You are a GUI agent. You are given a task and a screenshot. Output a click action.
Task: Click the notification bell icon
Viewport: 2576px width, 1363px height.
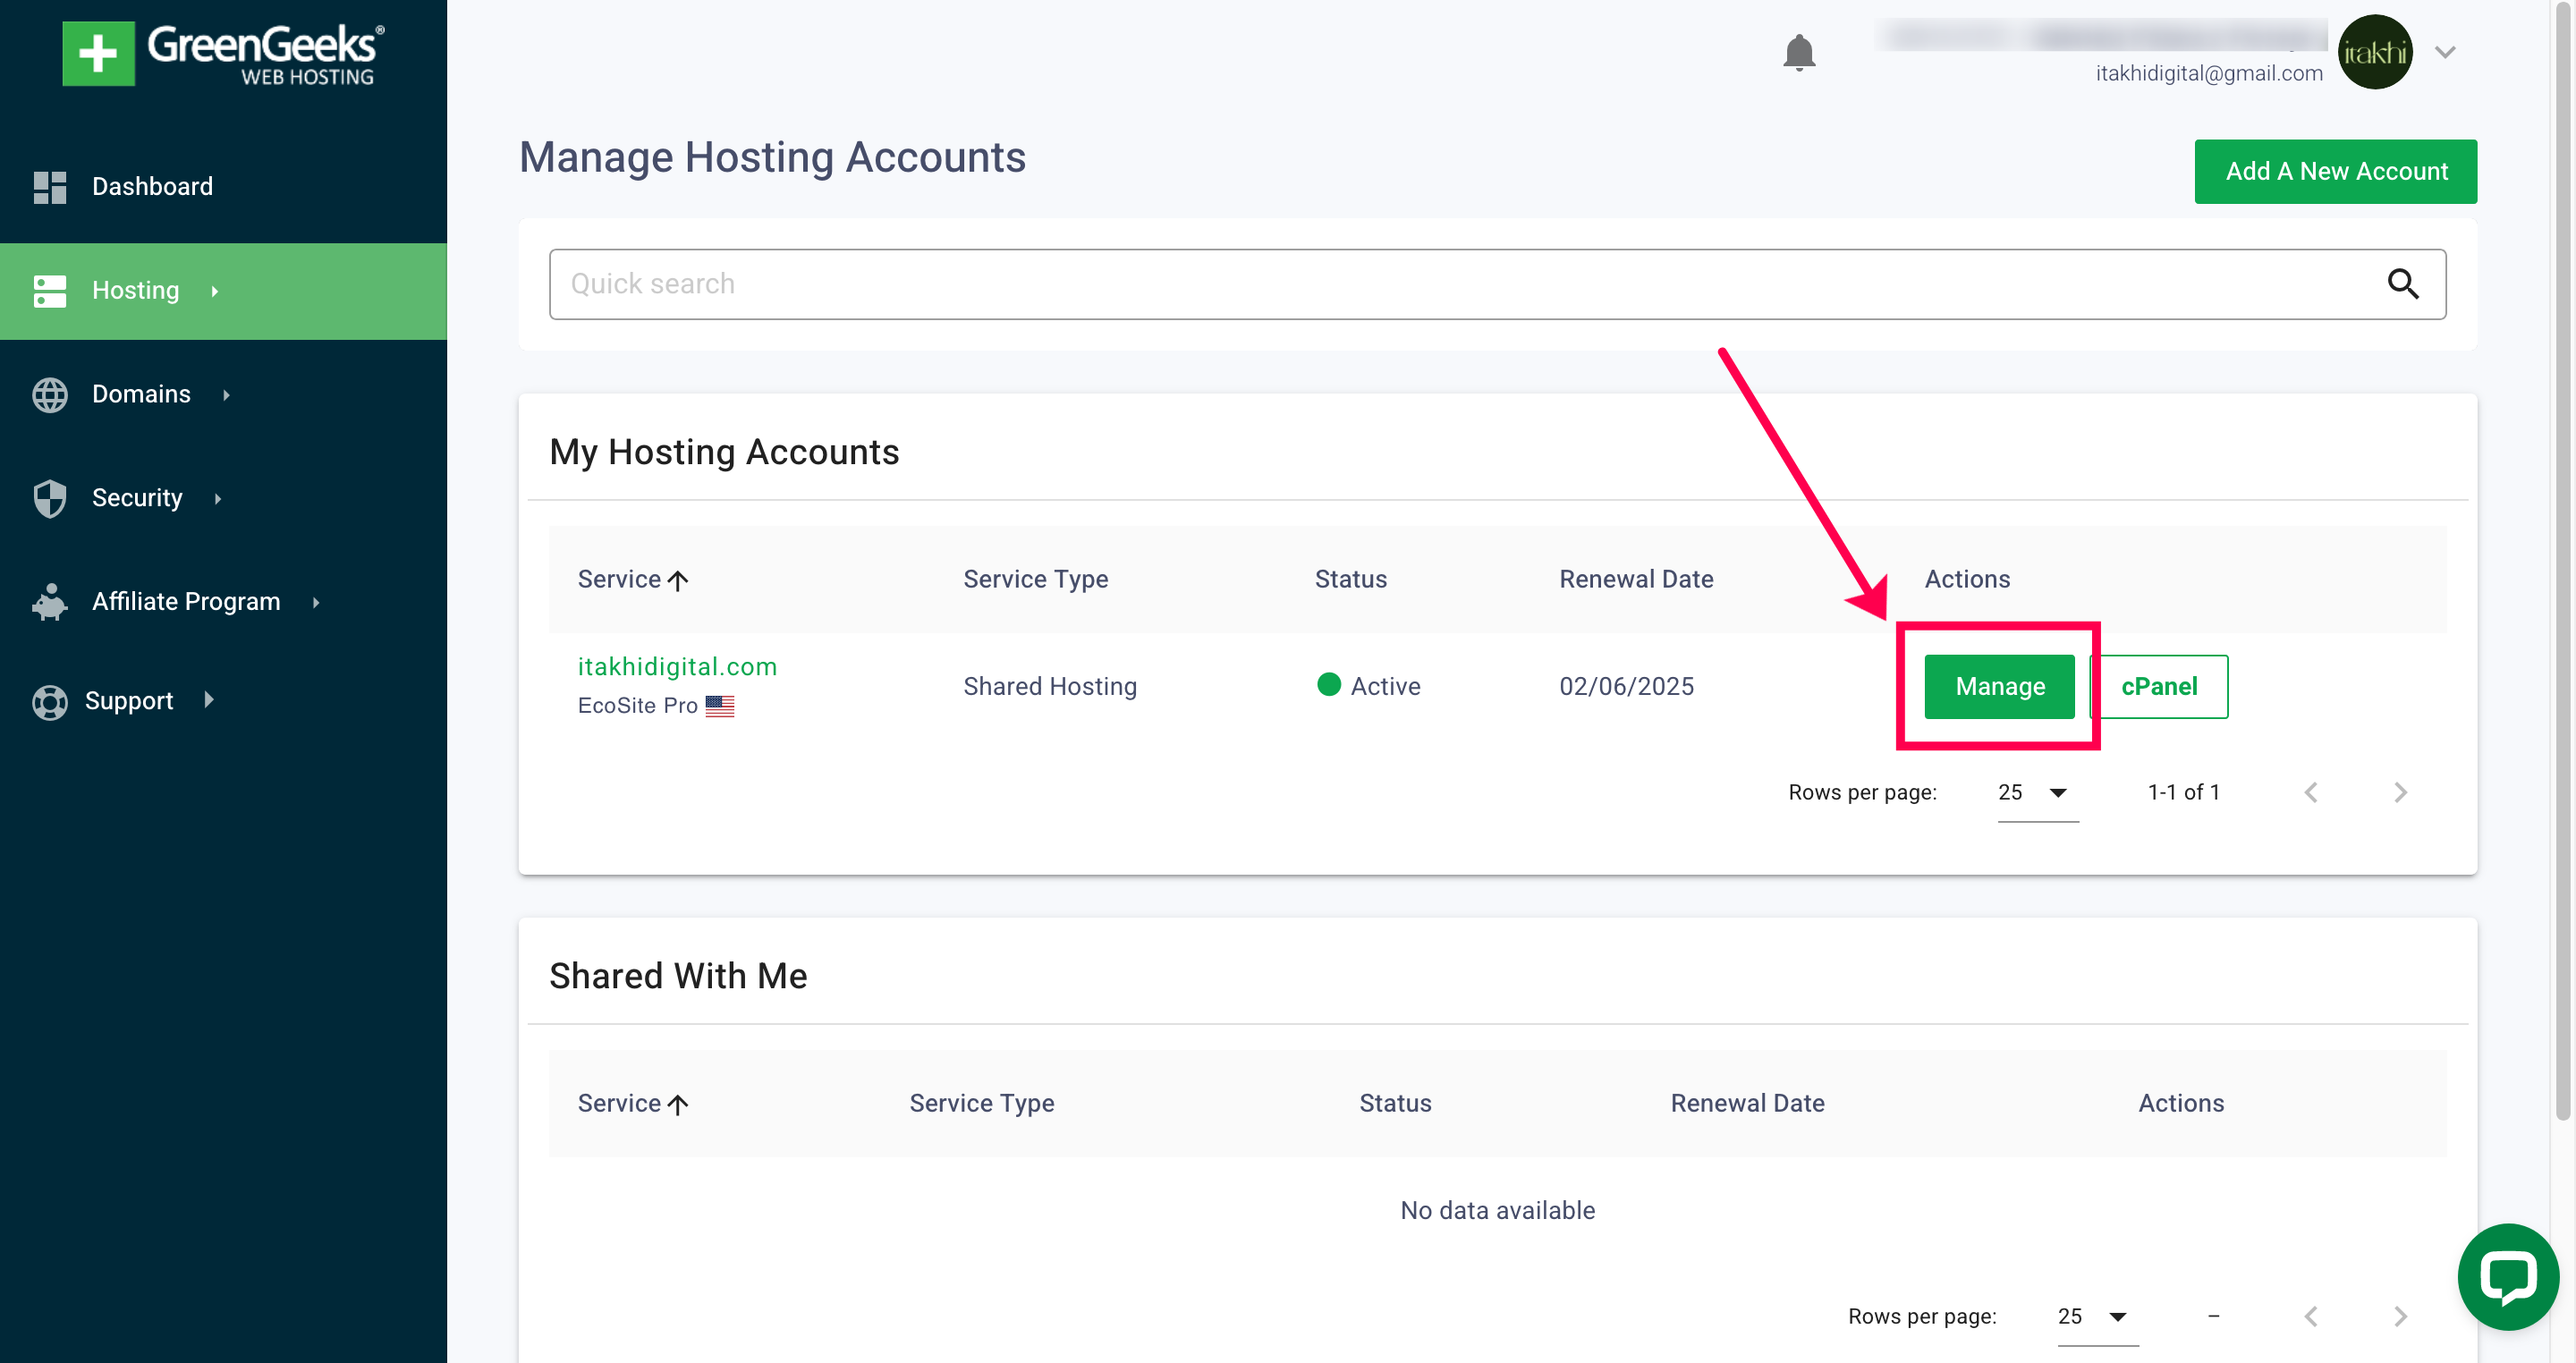point(1798,52)
